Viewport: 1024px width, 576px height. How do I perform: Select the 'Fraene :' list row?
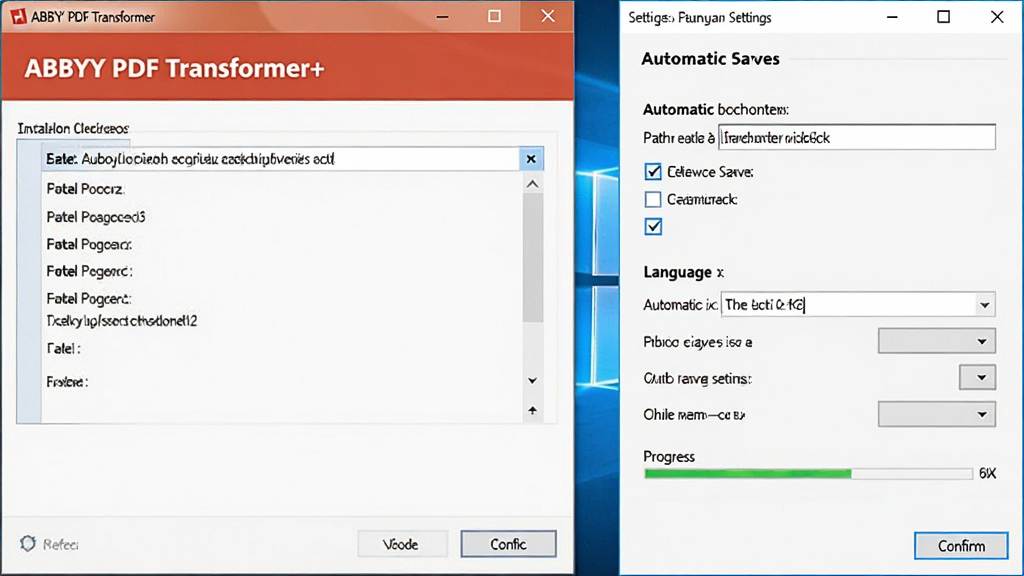tap(282, 381)
